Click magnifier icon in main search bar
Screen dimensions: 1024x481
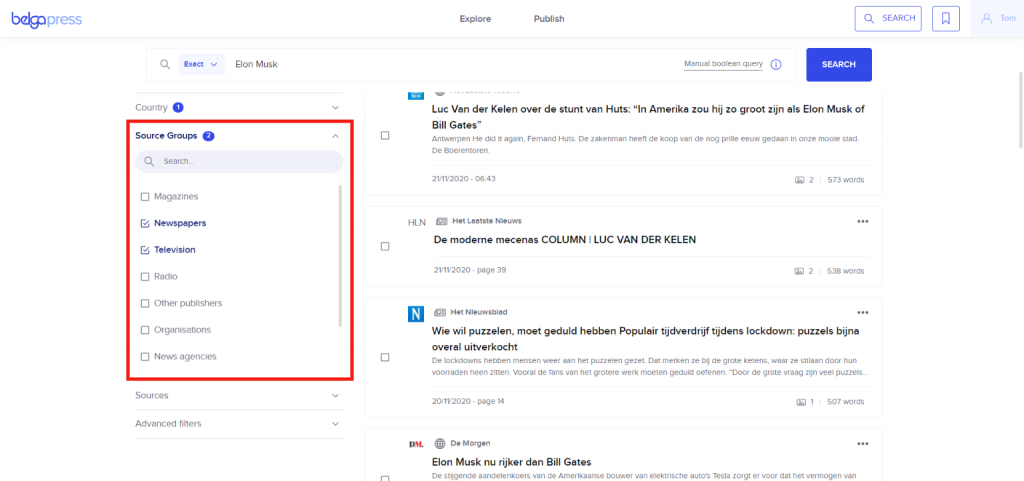pyautogui.click(x=165, y=65)
